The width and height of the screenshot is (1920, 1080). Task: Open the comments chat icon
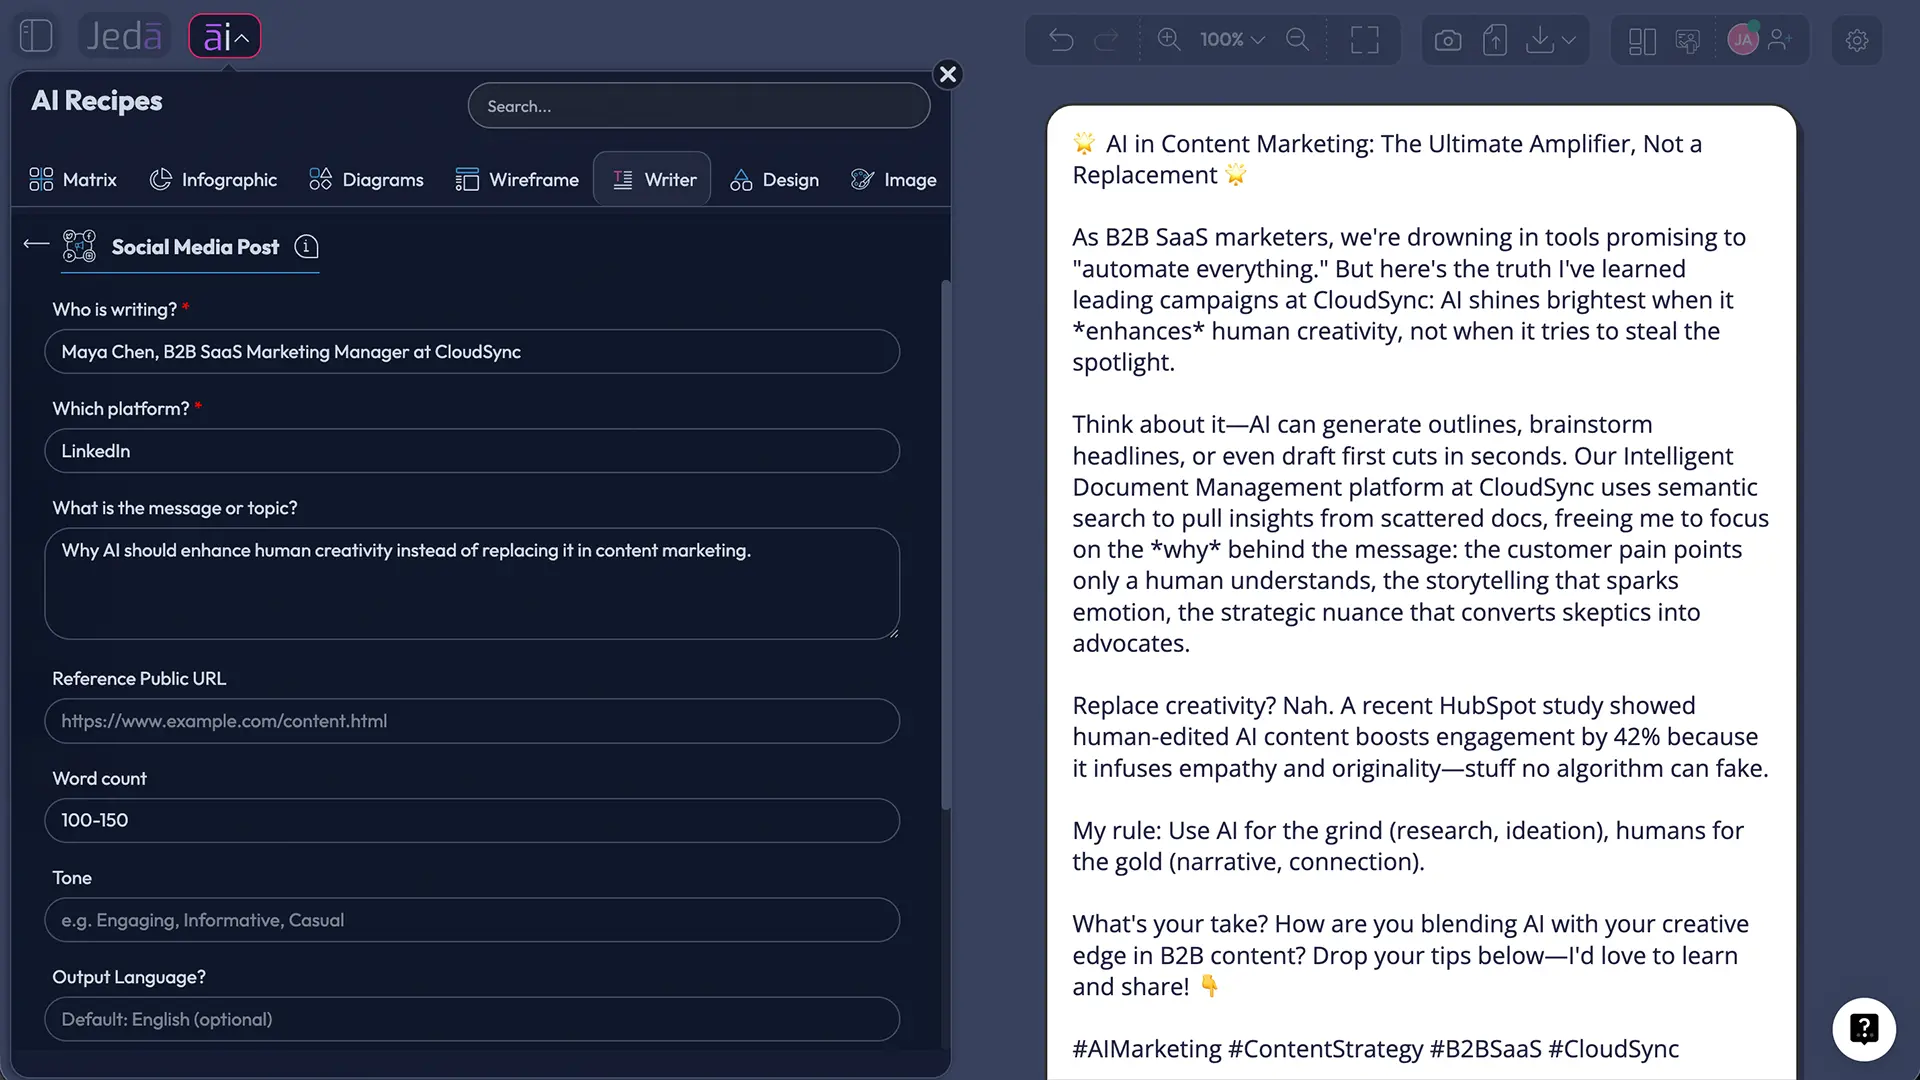click(1688, 41)
